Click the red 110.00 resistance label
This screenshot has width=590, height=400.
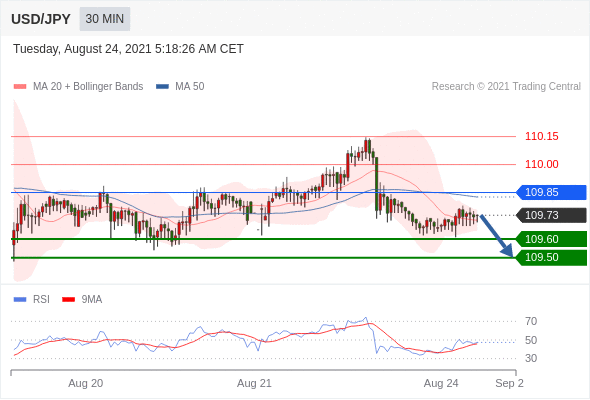541,164
